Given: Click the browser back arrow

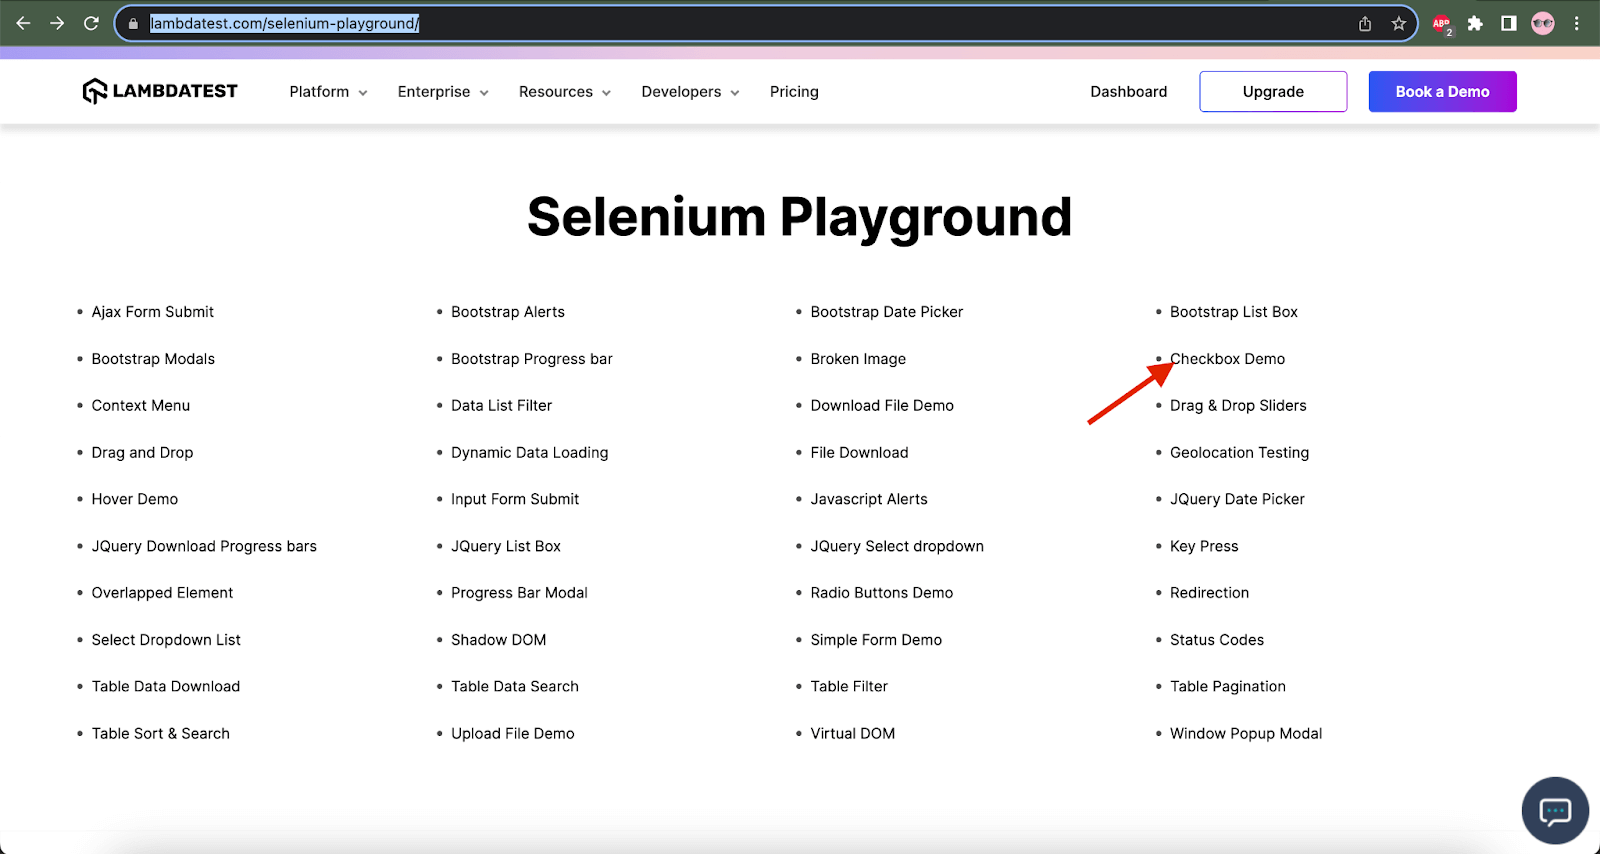Looking at the screenshot, I should click(24, 23).
